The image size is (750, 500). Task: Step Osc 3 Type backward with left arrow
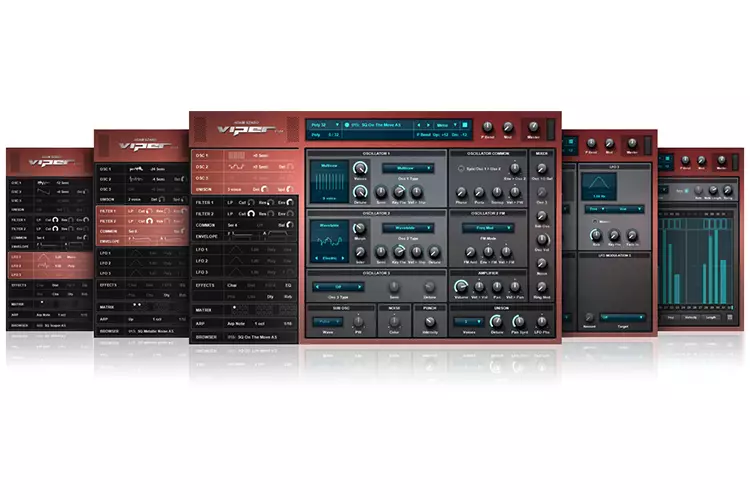tap(317, 287)
